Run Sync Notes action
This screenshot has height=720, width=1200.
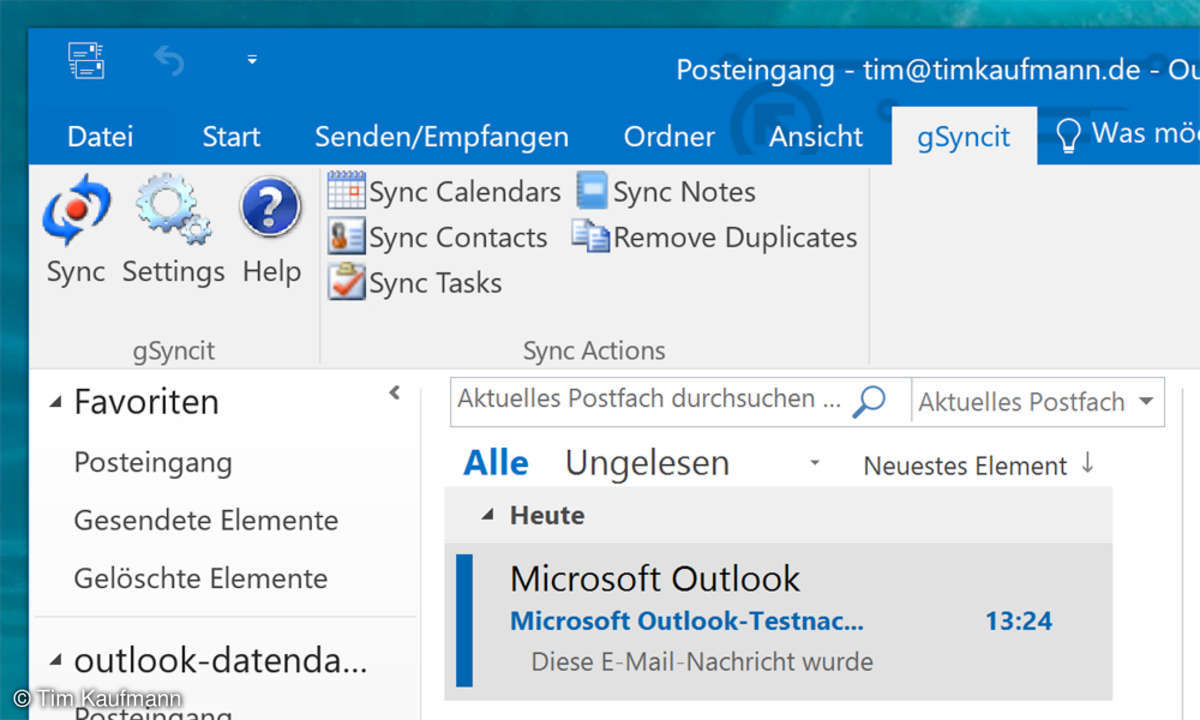666,191
